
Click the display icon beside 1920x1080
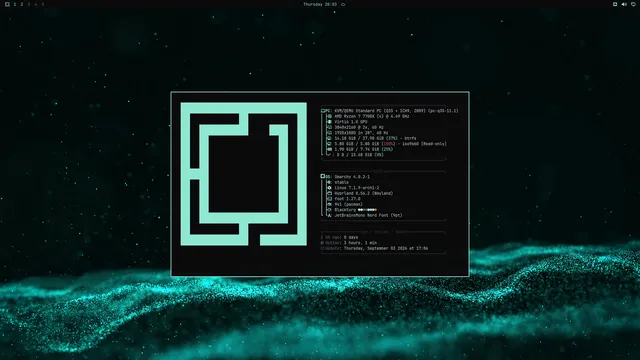[329, 133]
